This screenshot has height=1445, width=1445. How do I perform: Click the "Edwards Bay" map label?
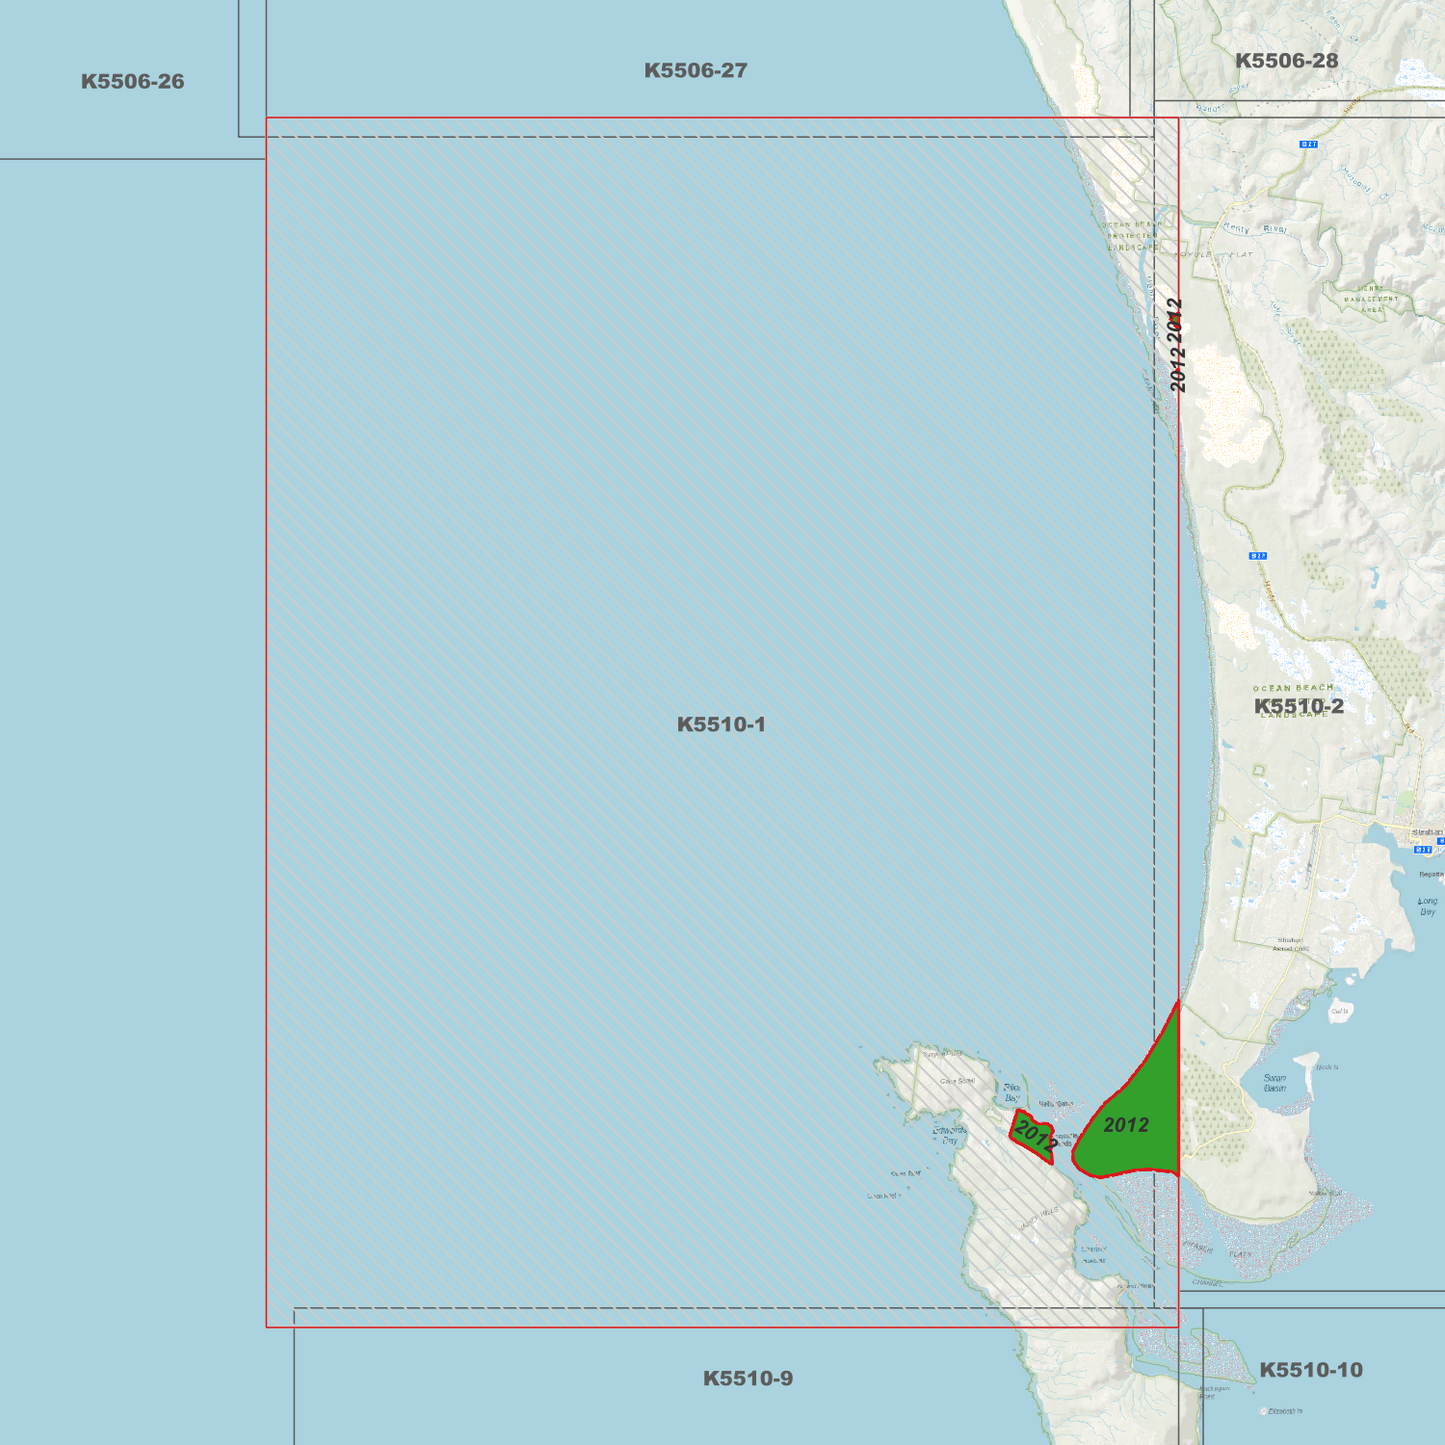coord(950,1135)
